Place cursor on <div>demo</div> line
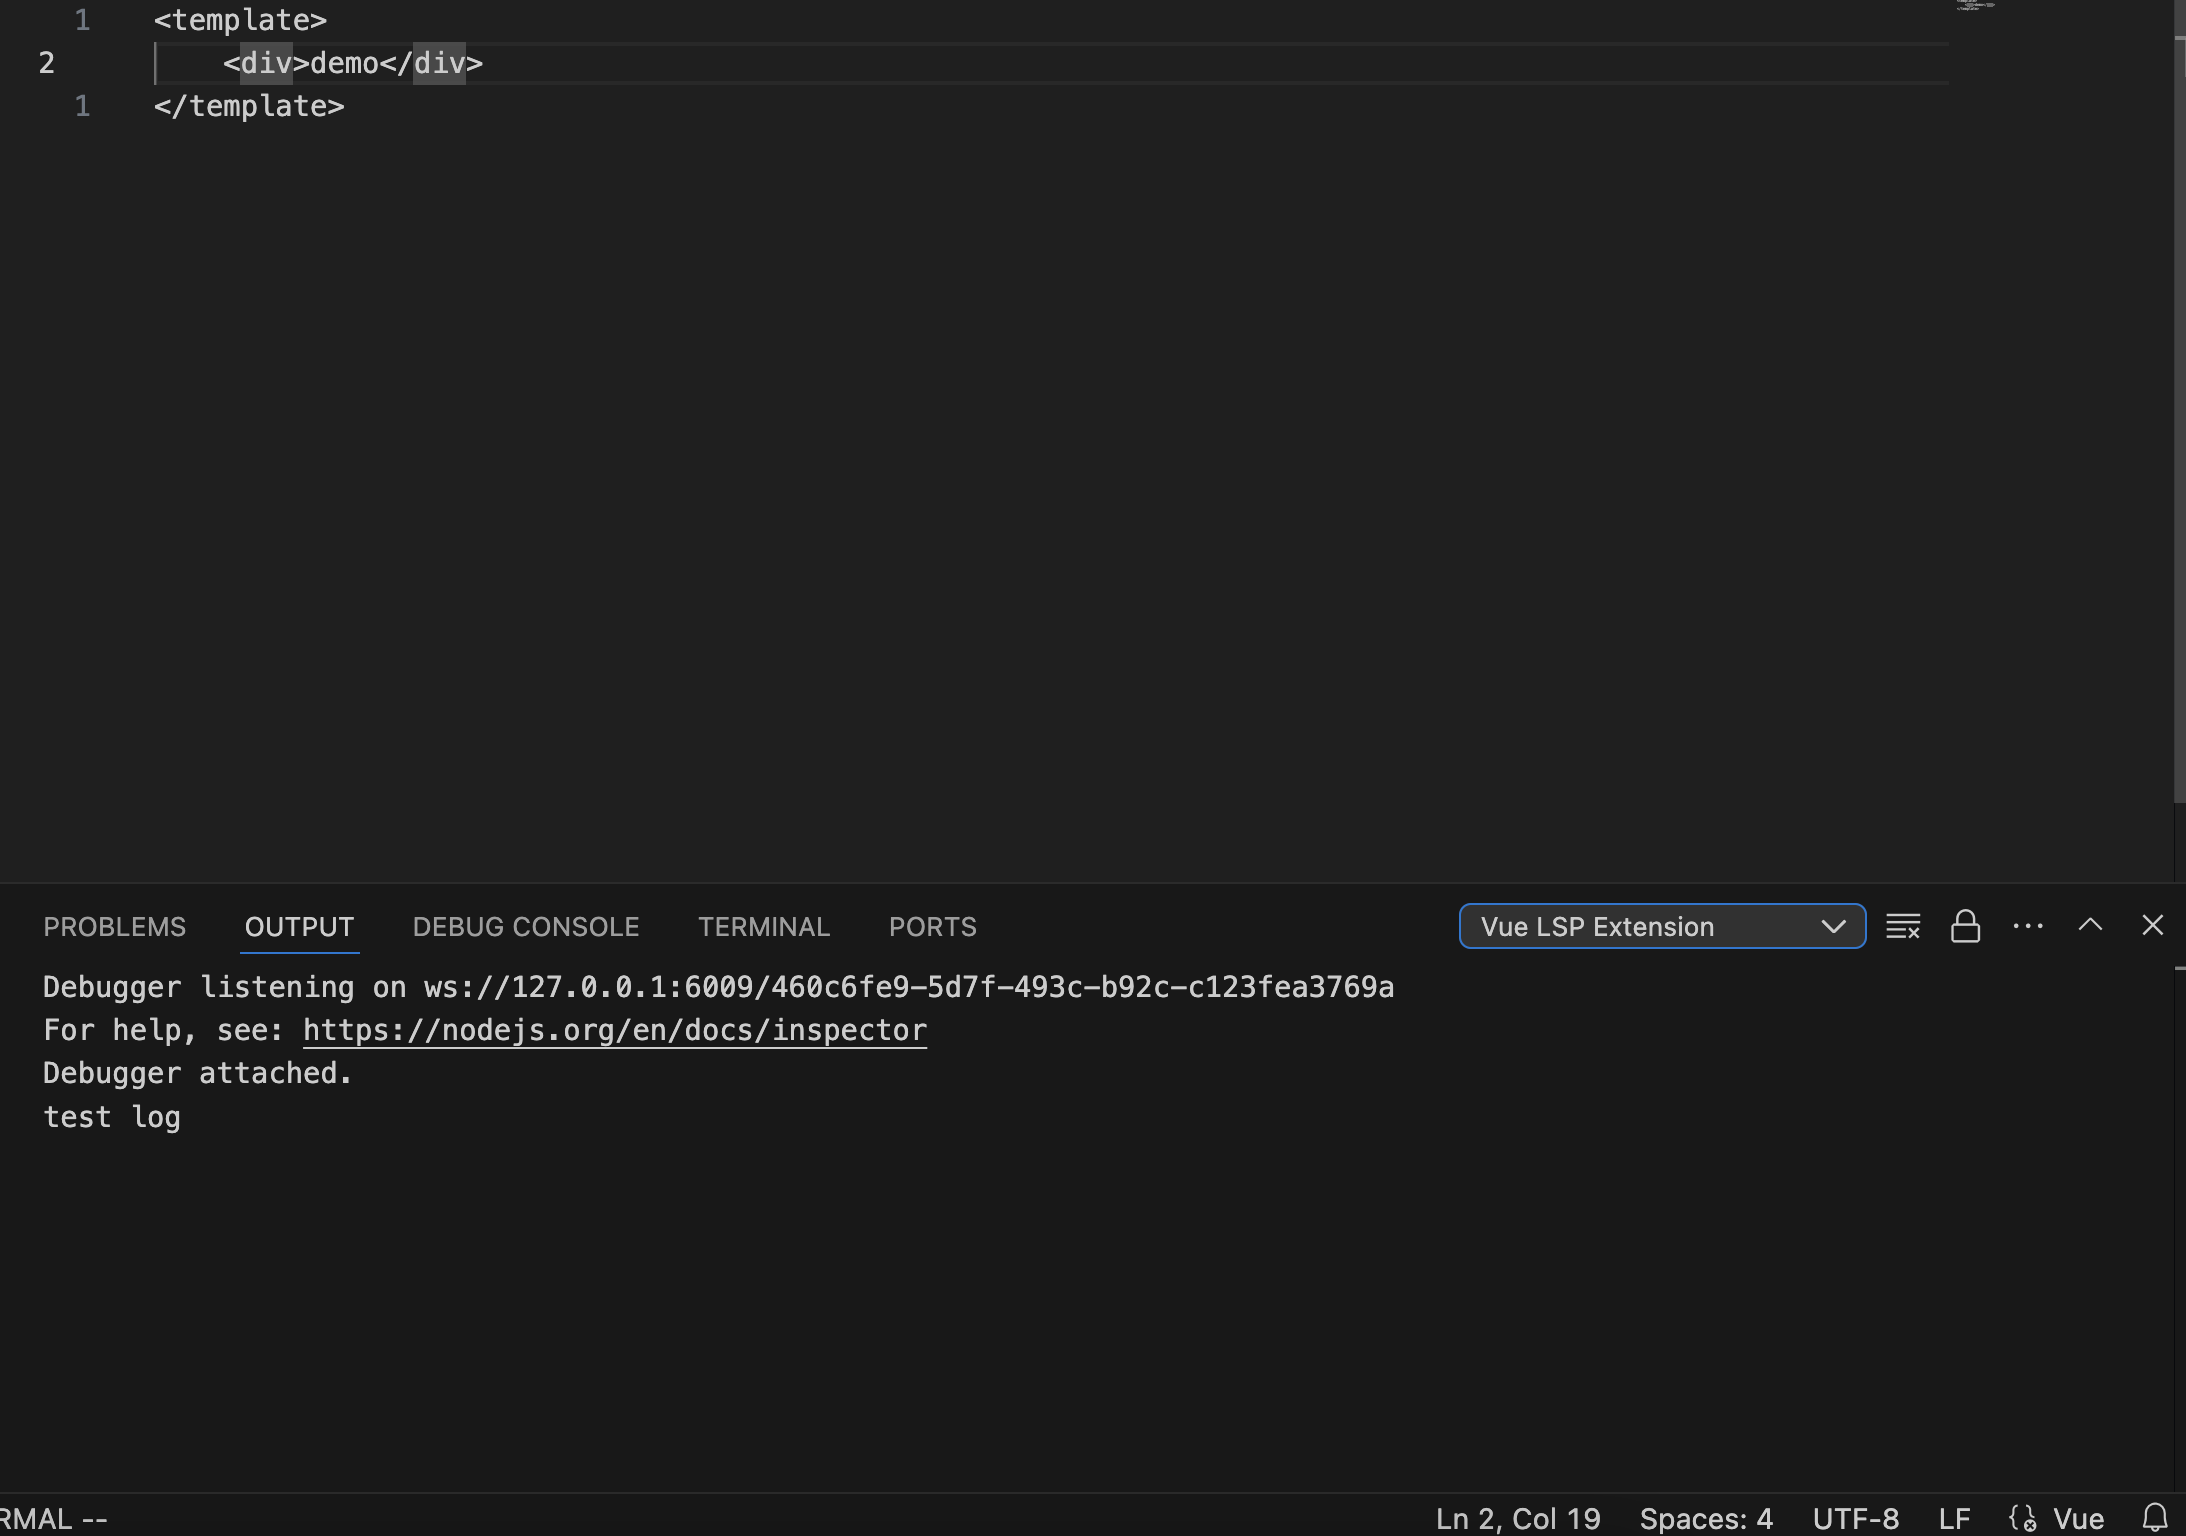2186x1536 pixels. [353, 63]
